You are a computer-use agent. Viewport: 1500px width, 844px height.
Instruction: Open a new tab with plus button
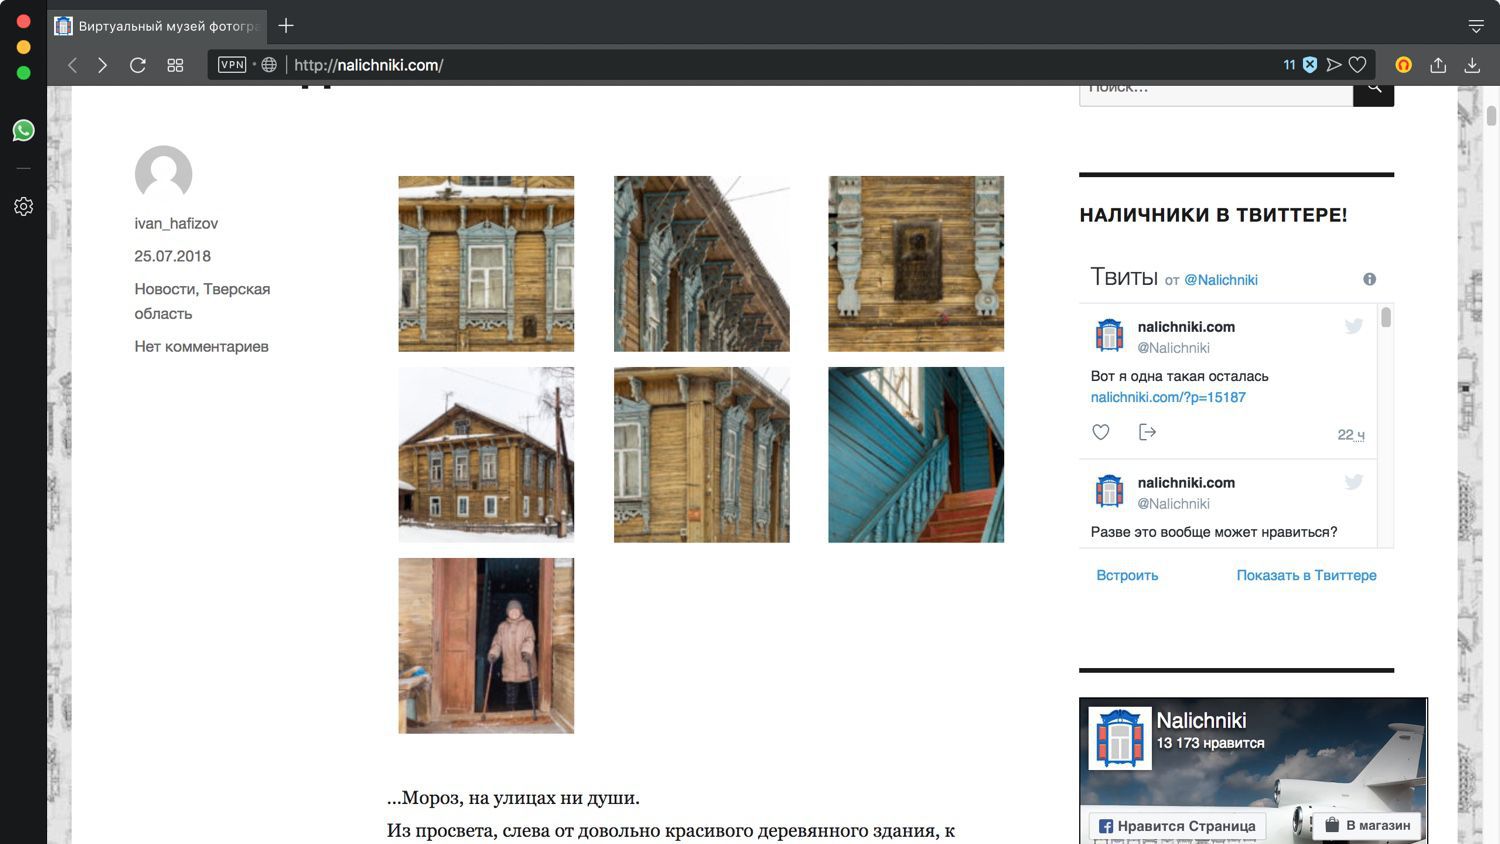coord(286,25)
